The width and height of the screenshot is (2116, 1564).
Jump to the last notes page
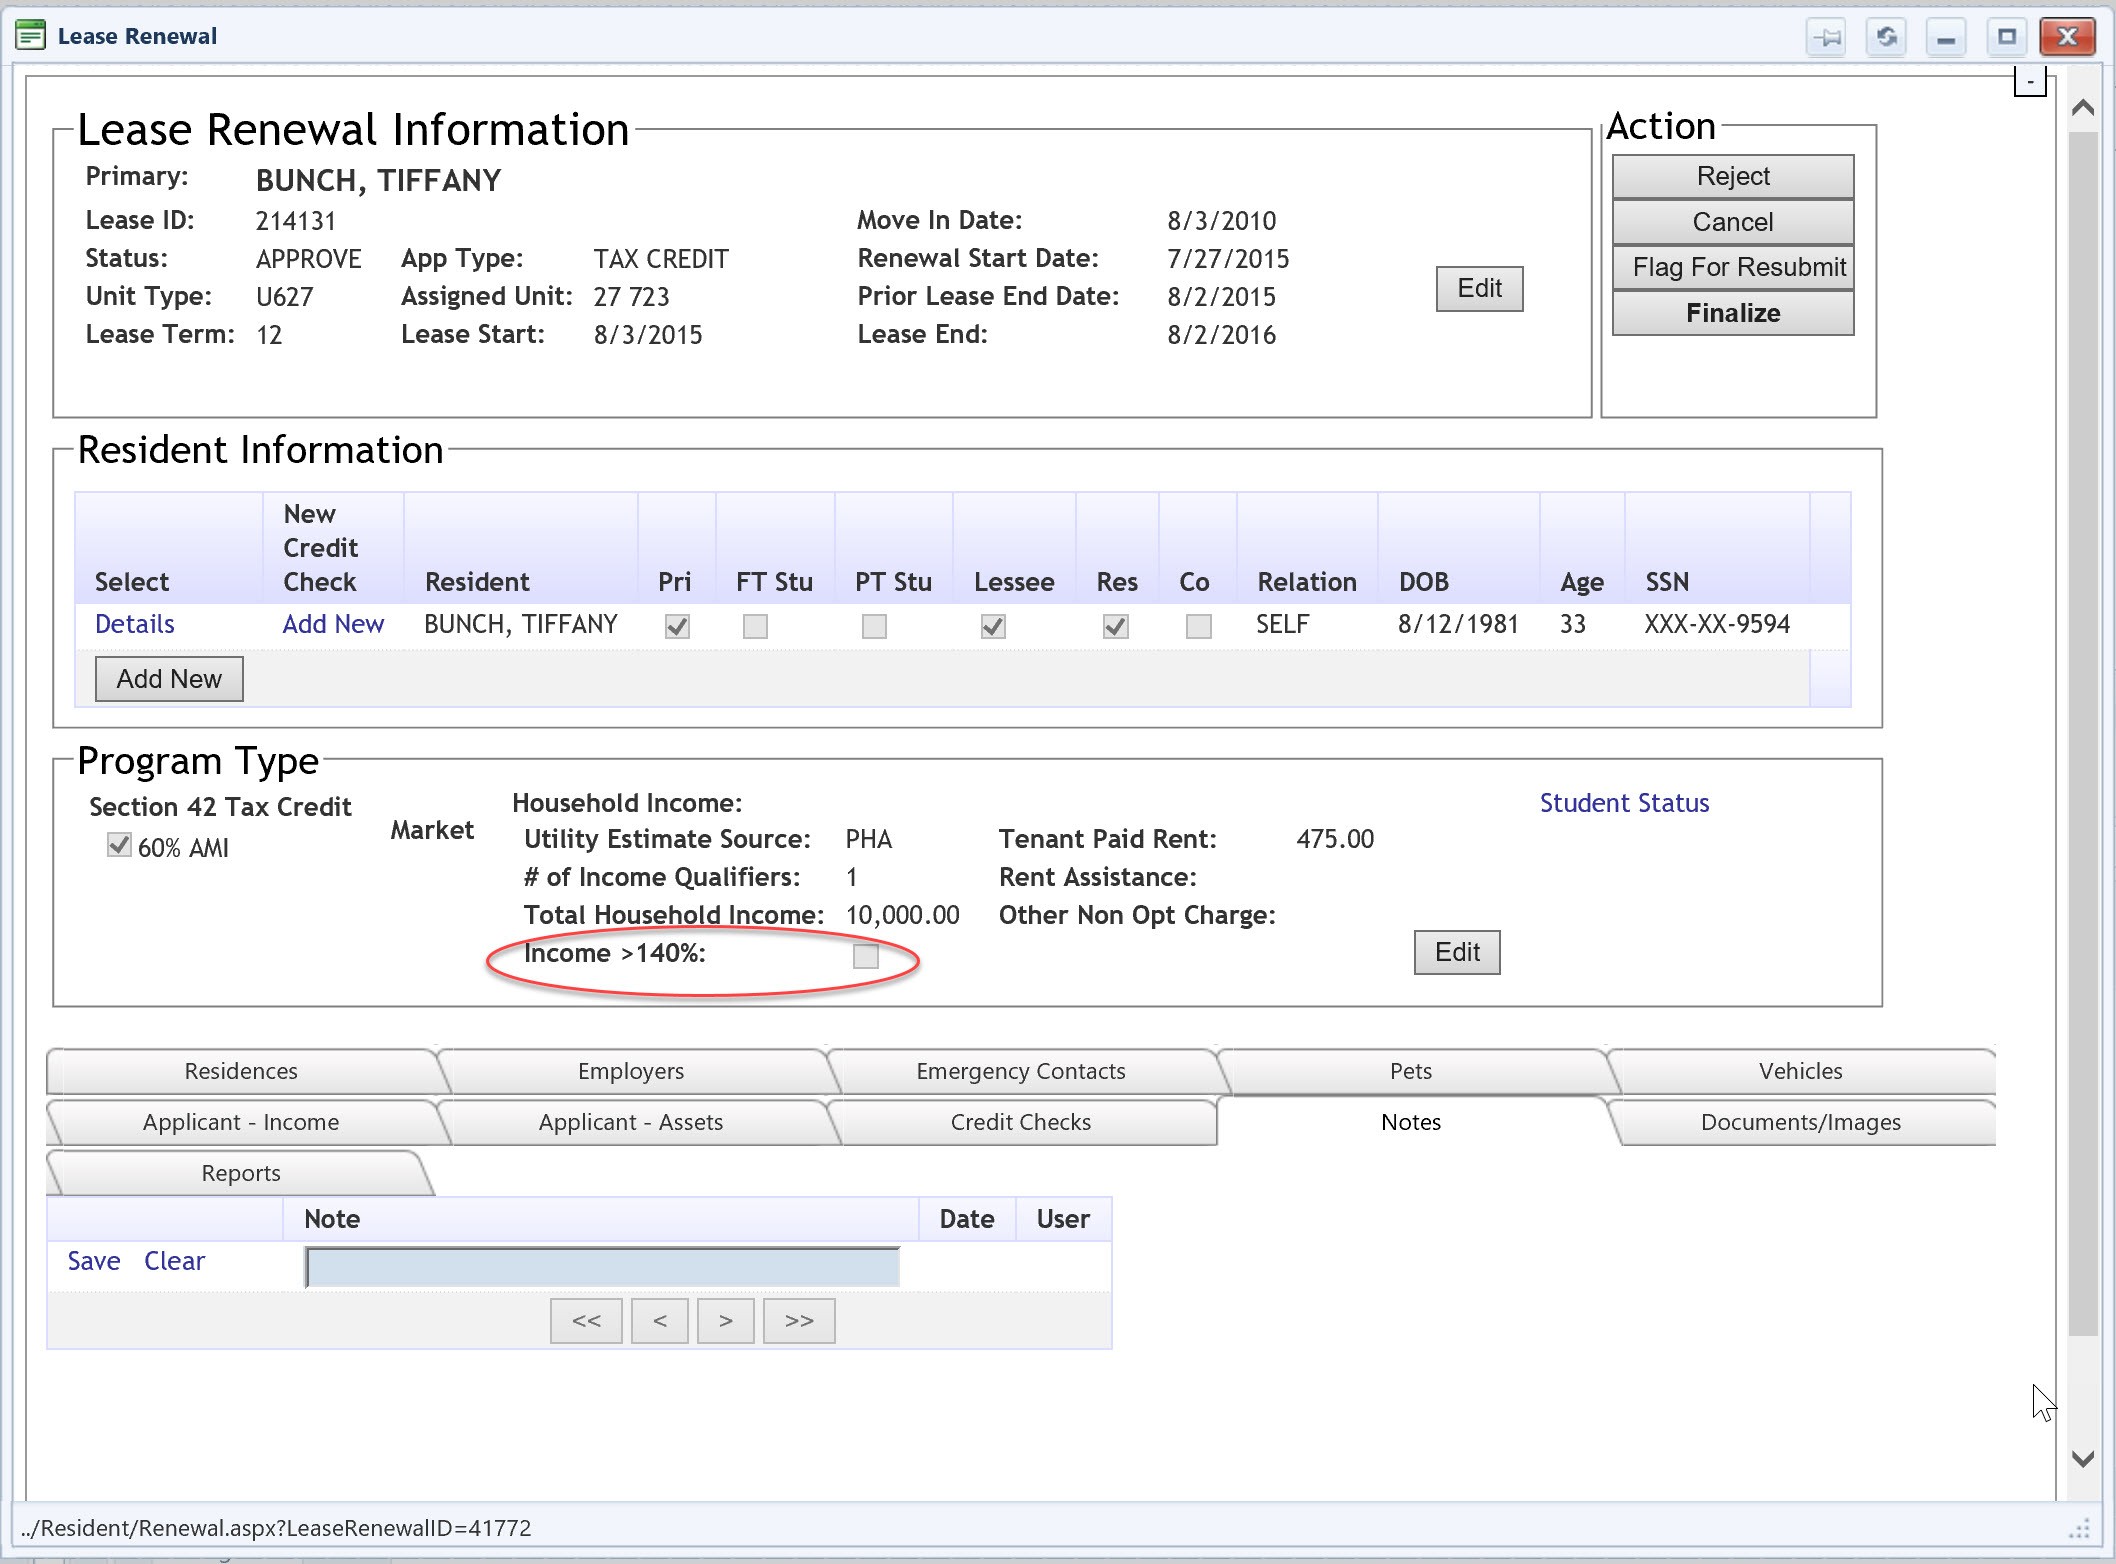tap(799, 1321)
